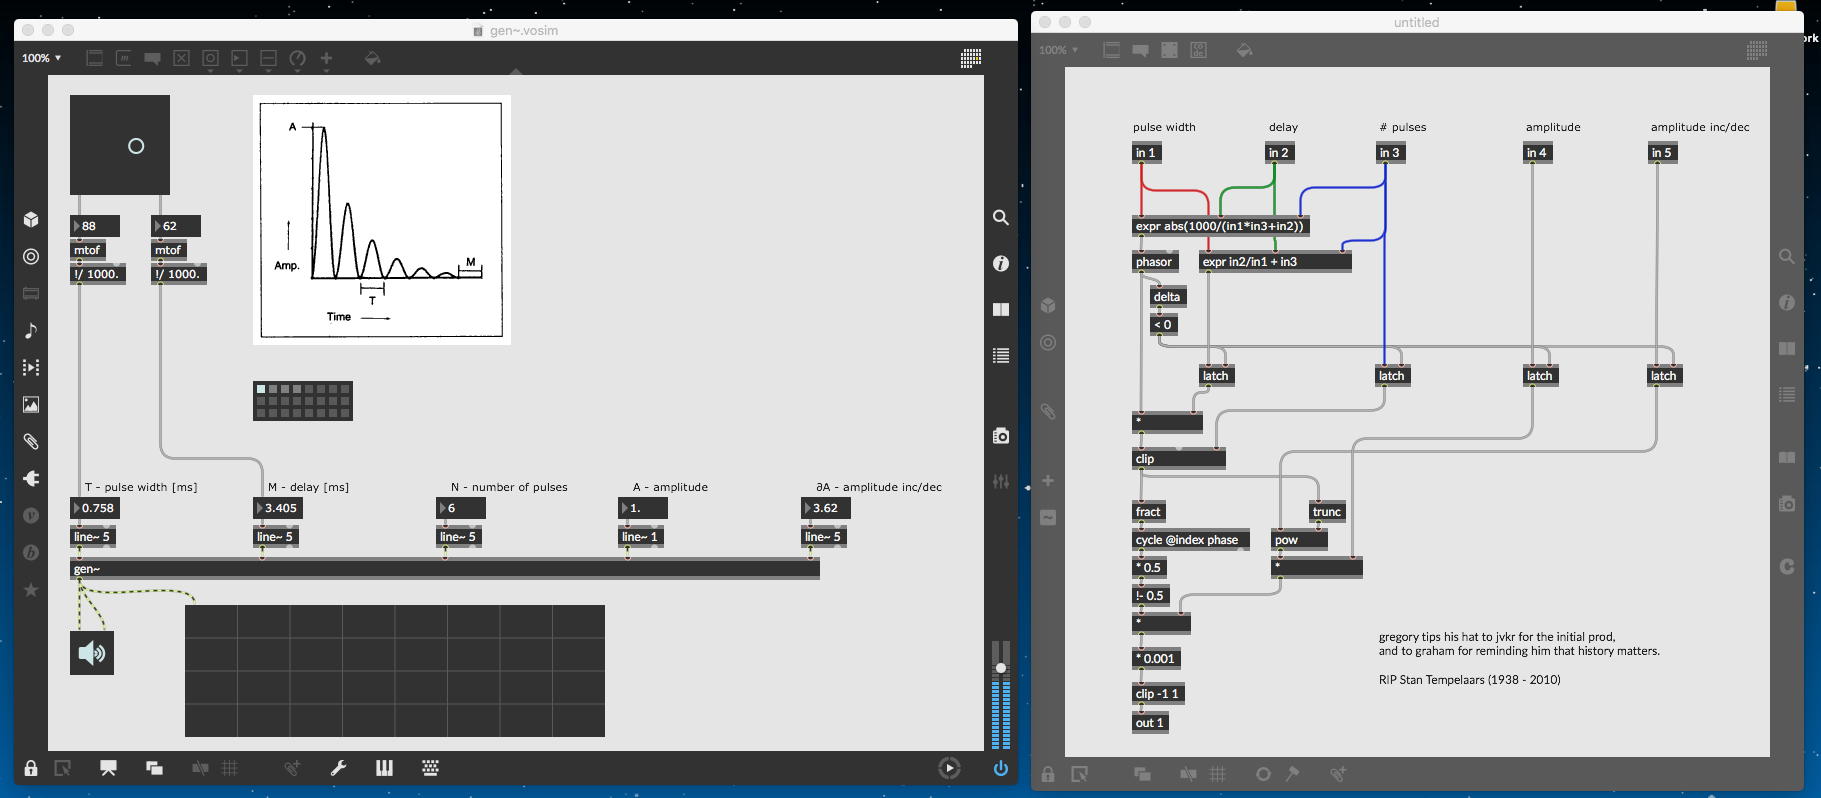Open the paperclip snippets icon in gen~.vosim sidebar
The image size is (1821, 798).
31,442
